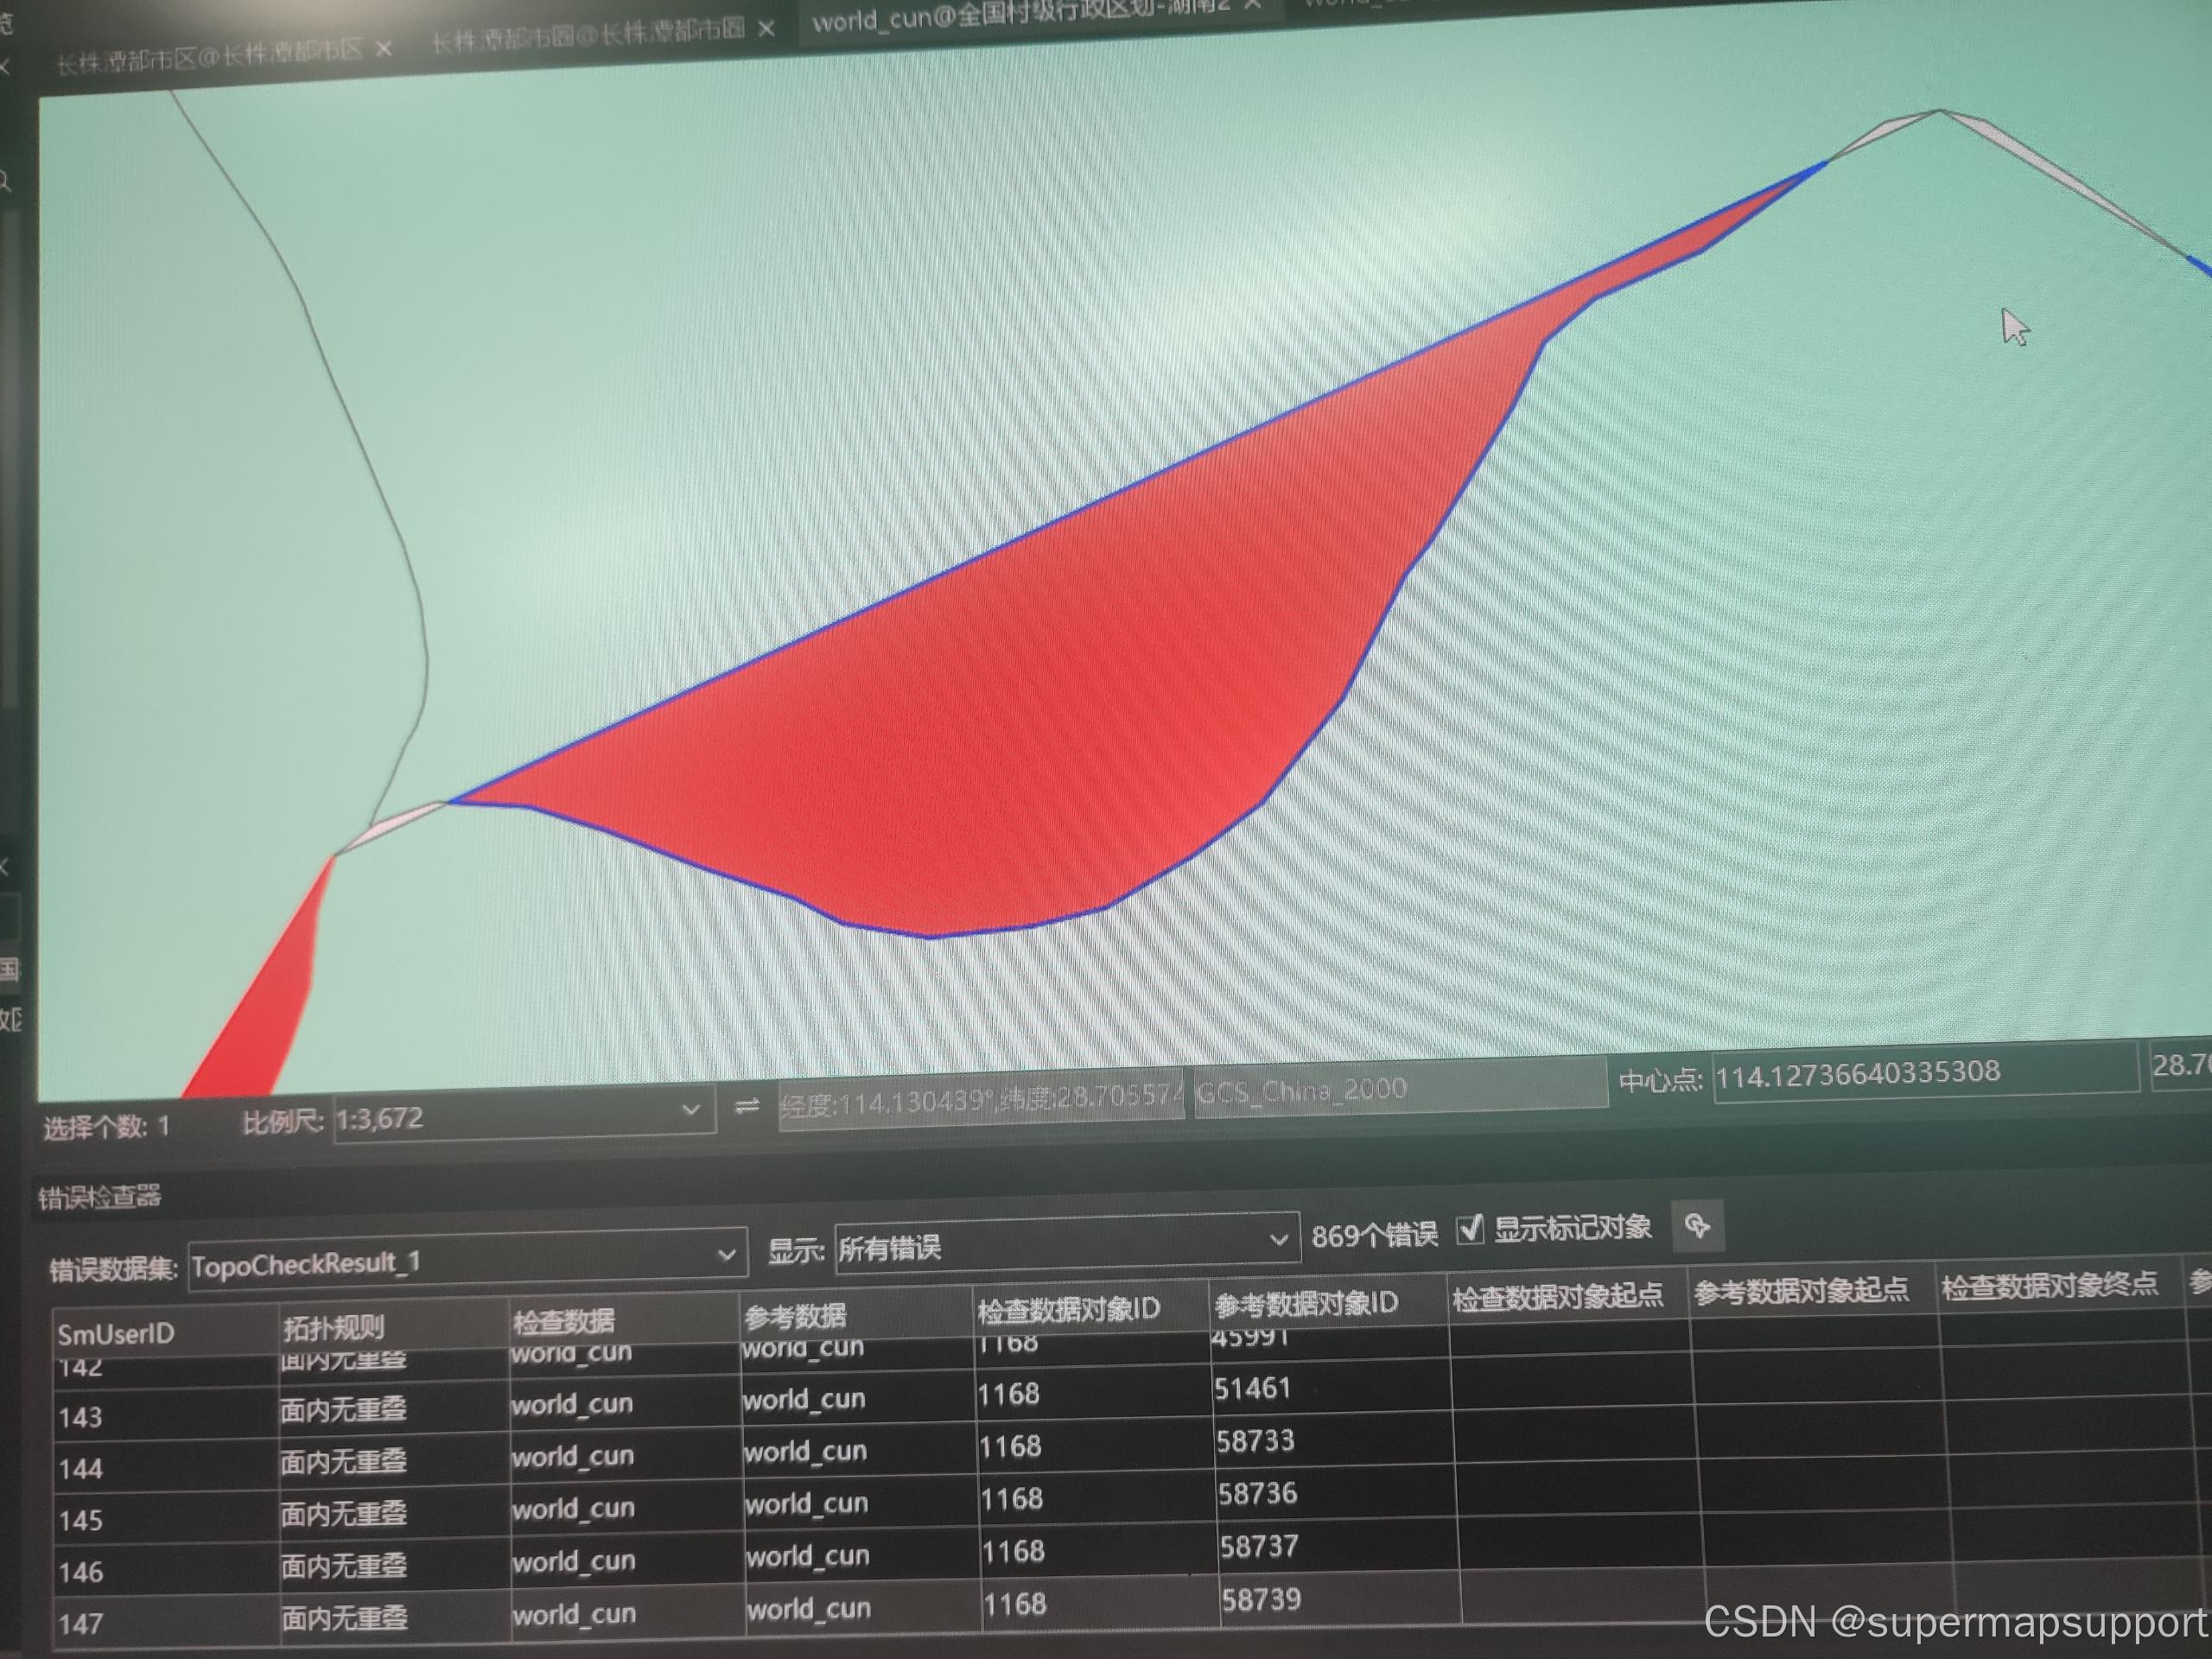The image size is (2212, 1659).
Task: Click the locate error icon beside 显示标记对象
Action: tap(1696, 1226)
